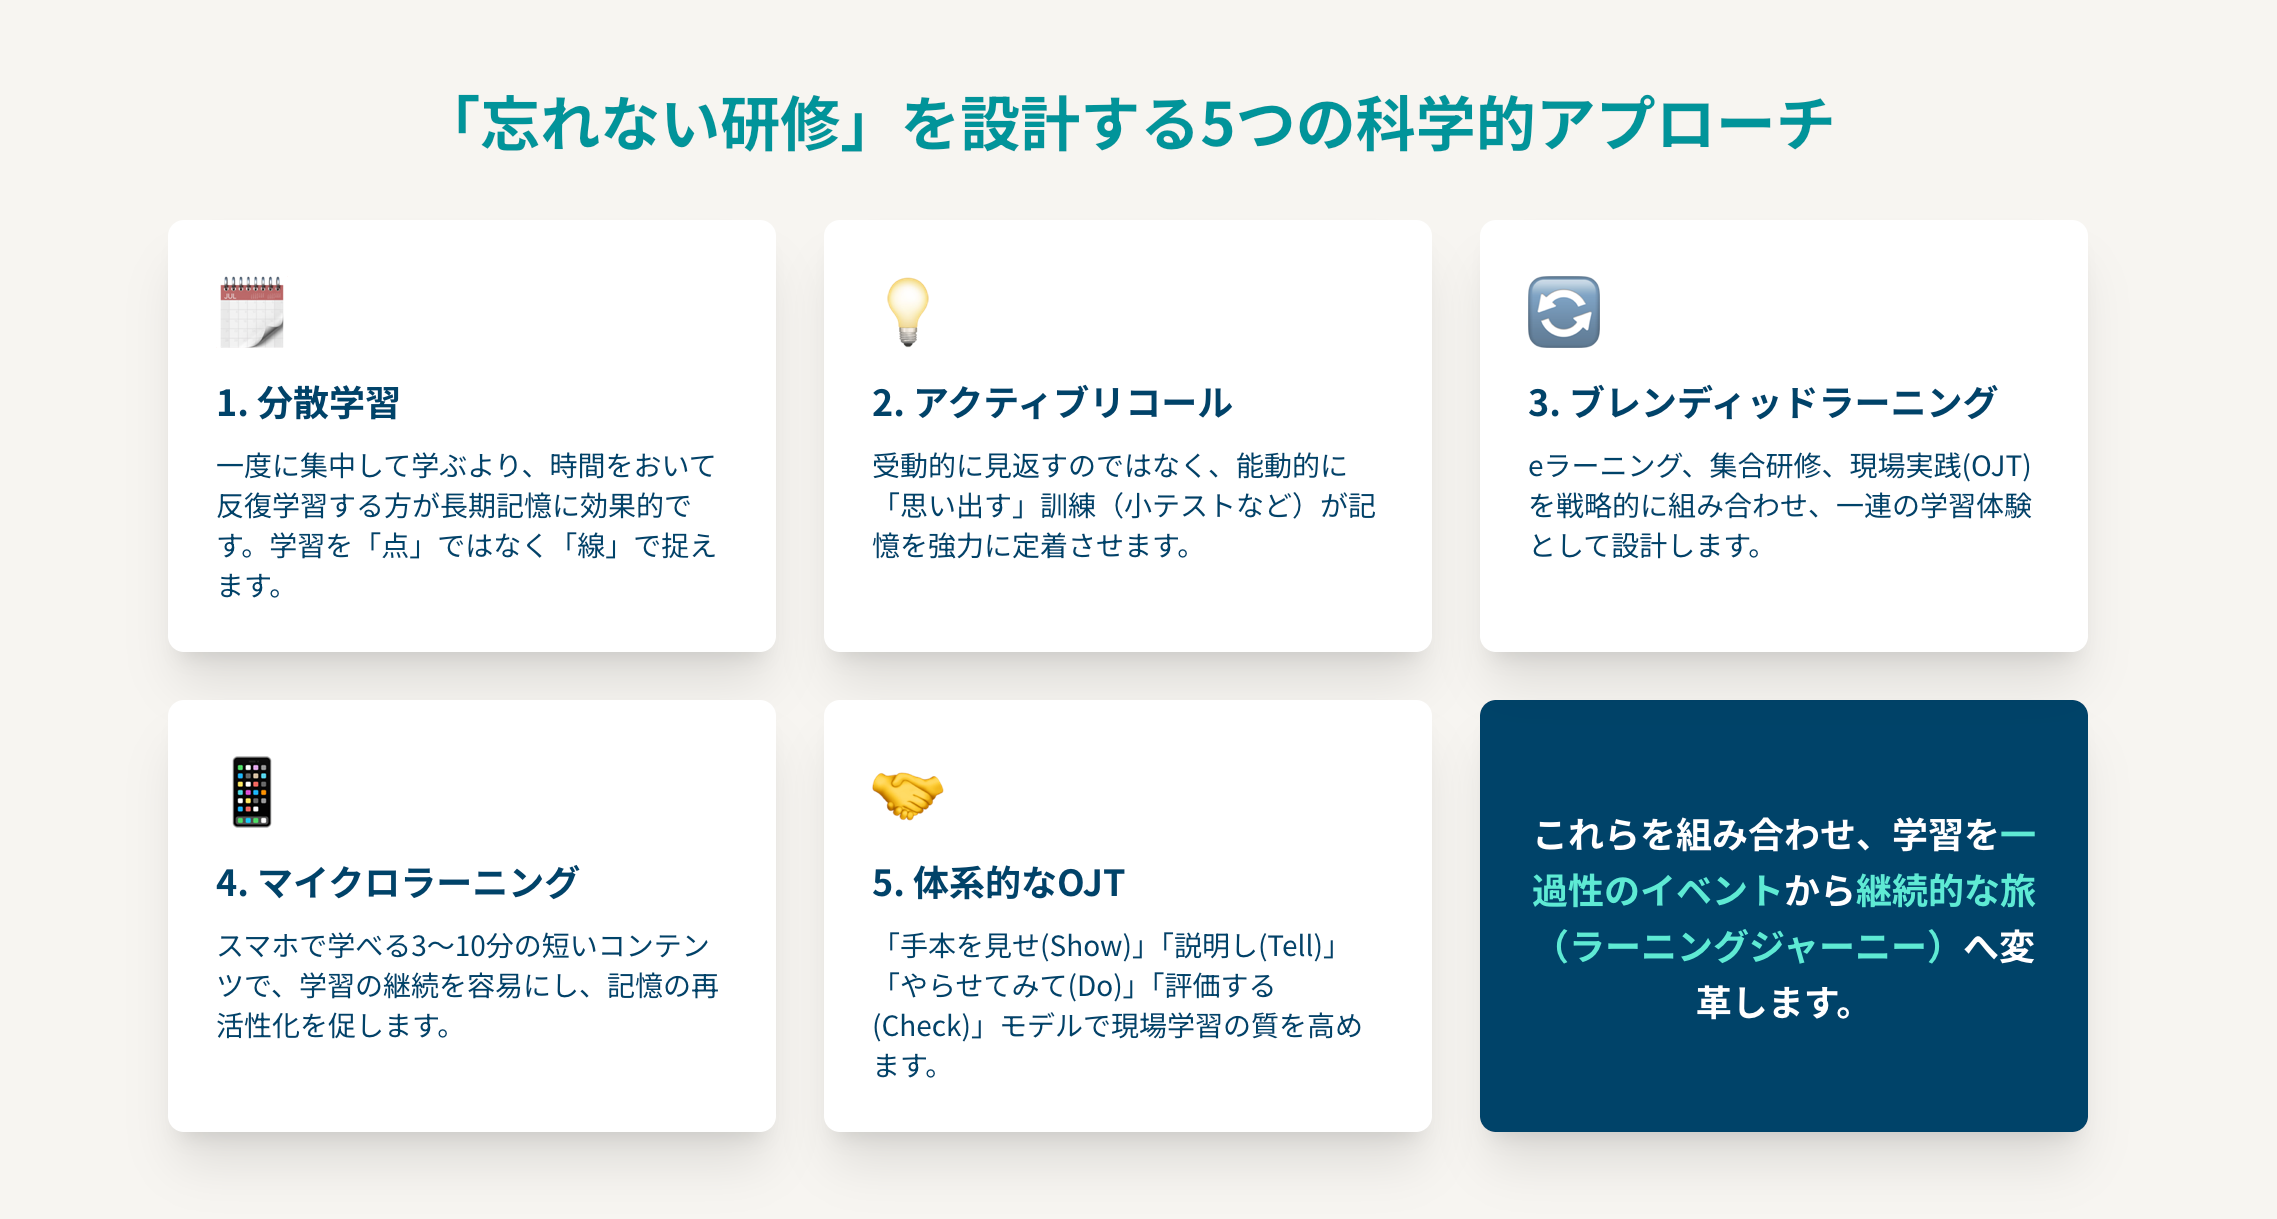Click the blue sync arrows icon

click(x=1564, y=312)
